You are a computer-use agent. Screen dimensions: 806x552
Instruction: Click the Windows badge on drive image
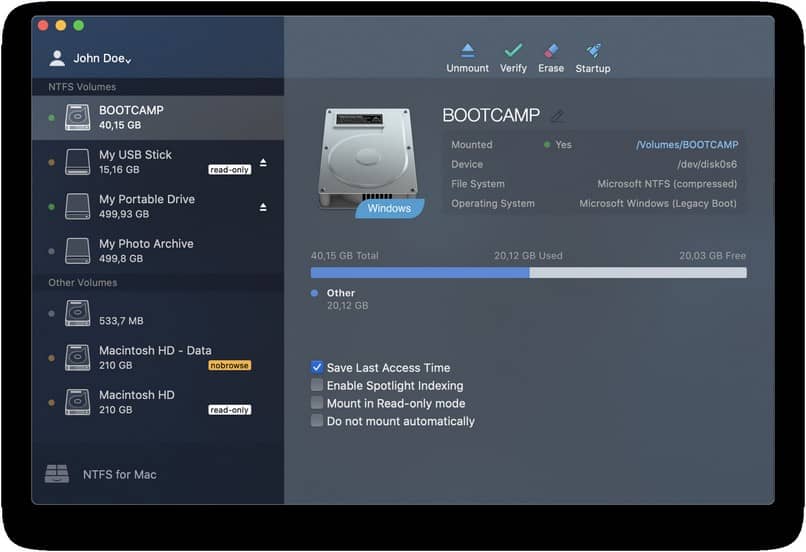(x=389, y=208)
